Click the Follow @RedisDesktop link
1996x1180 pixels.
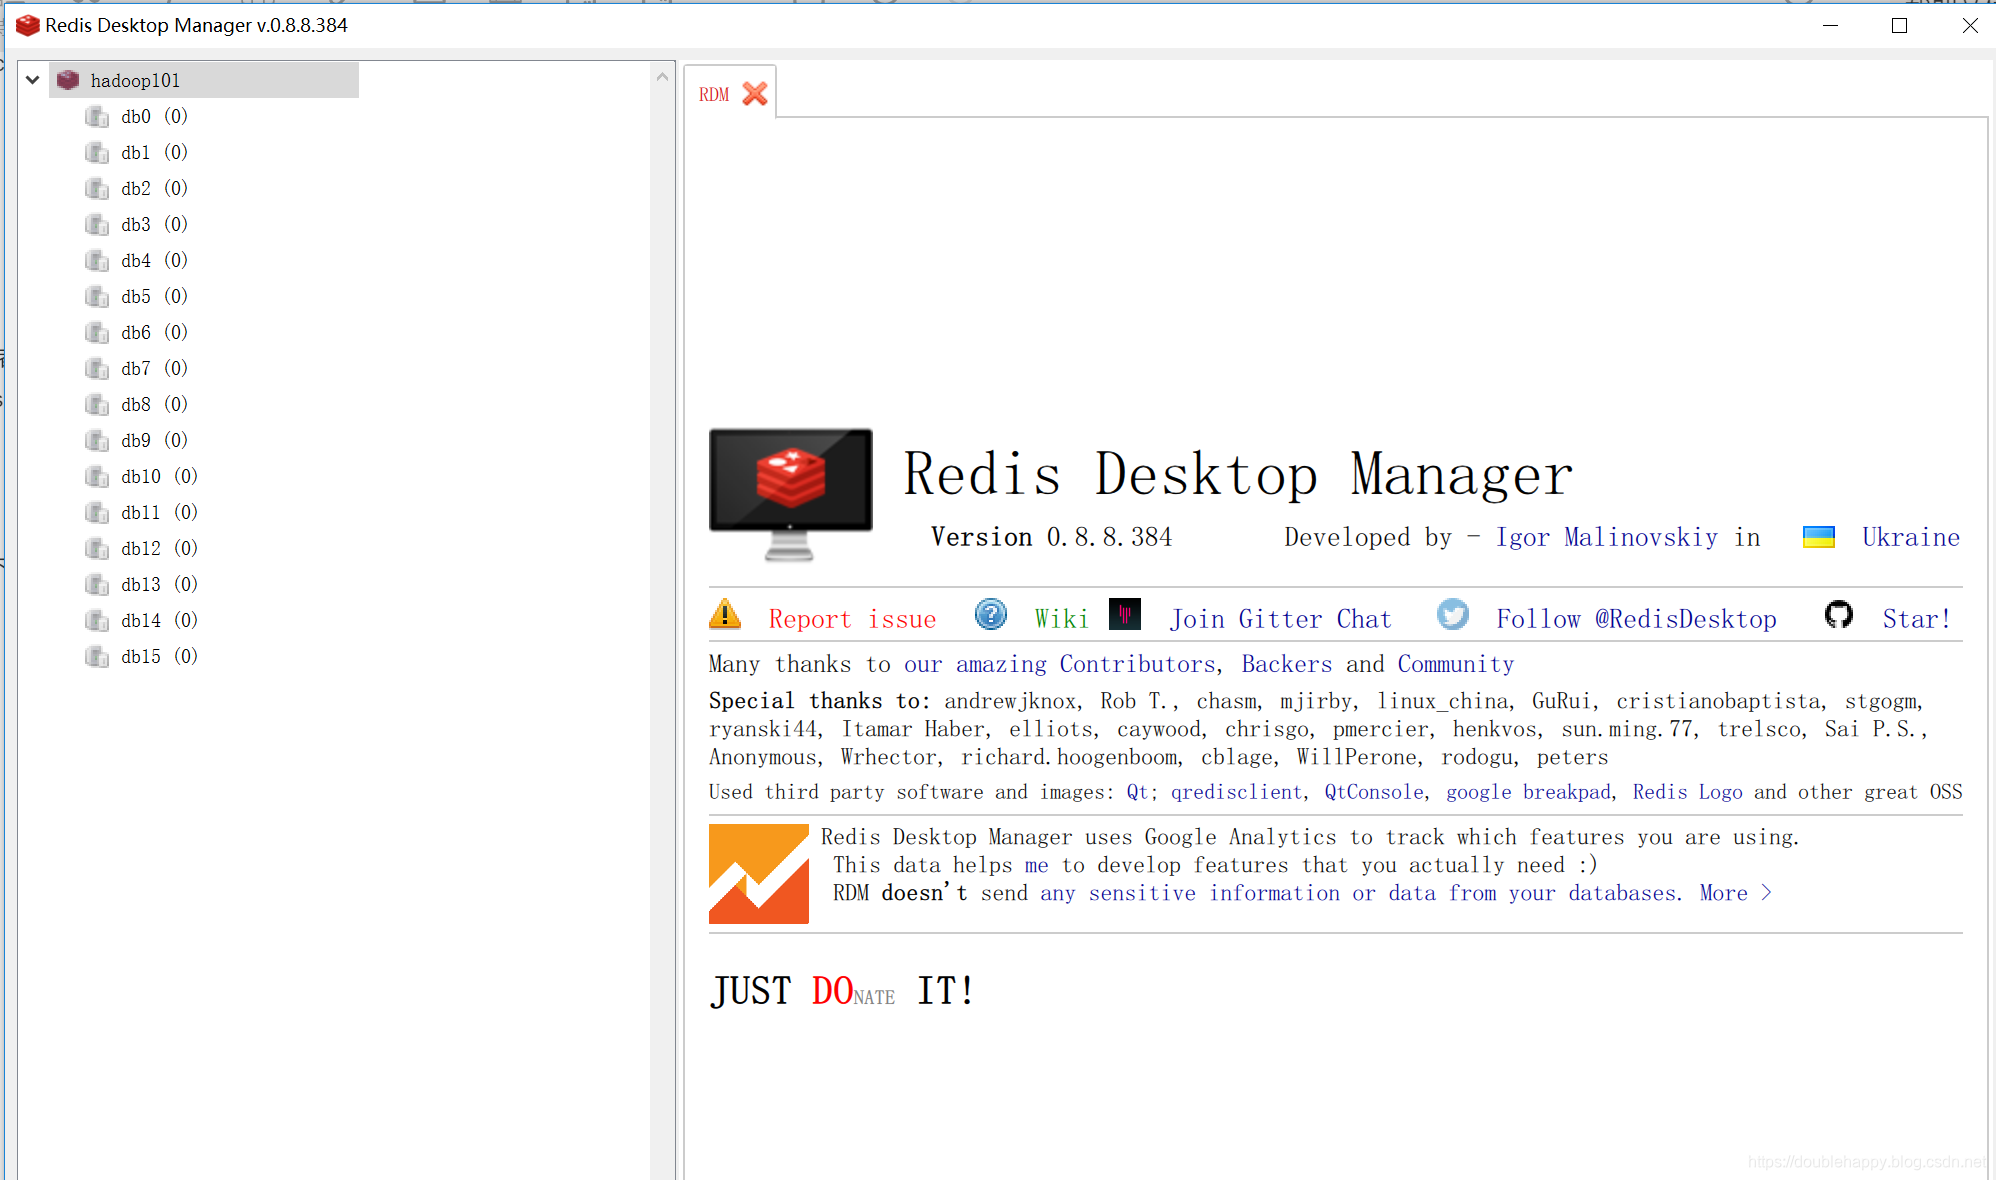1636,619
